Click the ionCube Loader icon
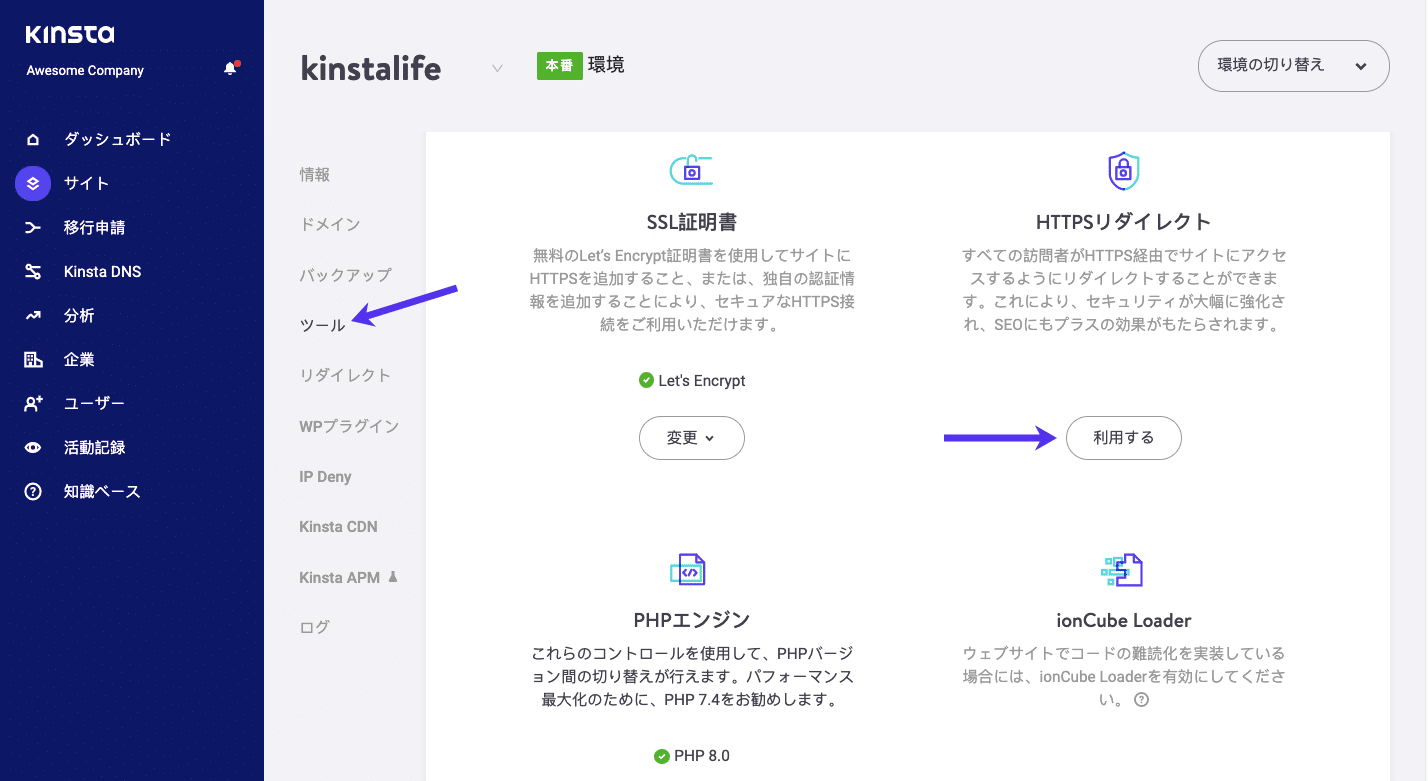The height and width of the screenshot is (781, 1428). [x=1123, y=570]
